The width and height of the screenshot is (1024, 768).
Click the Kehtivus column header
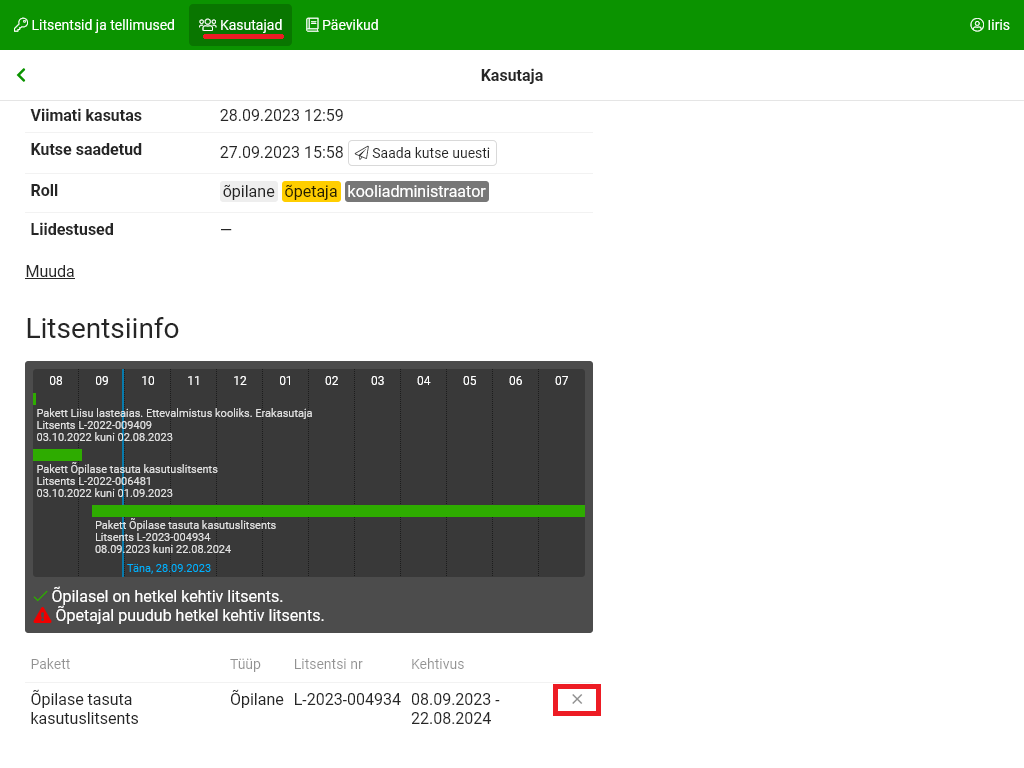(x=437, y=664)
